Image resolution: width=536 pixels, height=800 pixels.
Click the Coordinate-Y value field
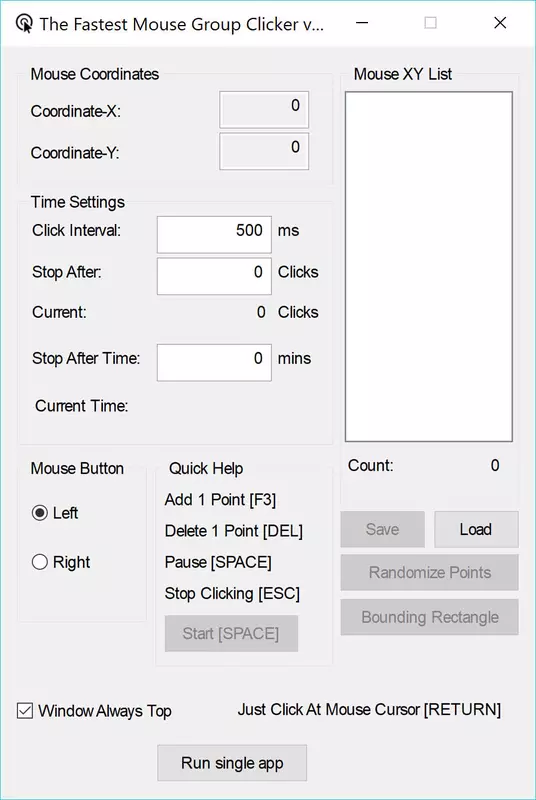pos(264,152)
